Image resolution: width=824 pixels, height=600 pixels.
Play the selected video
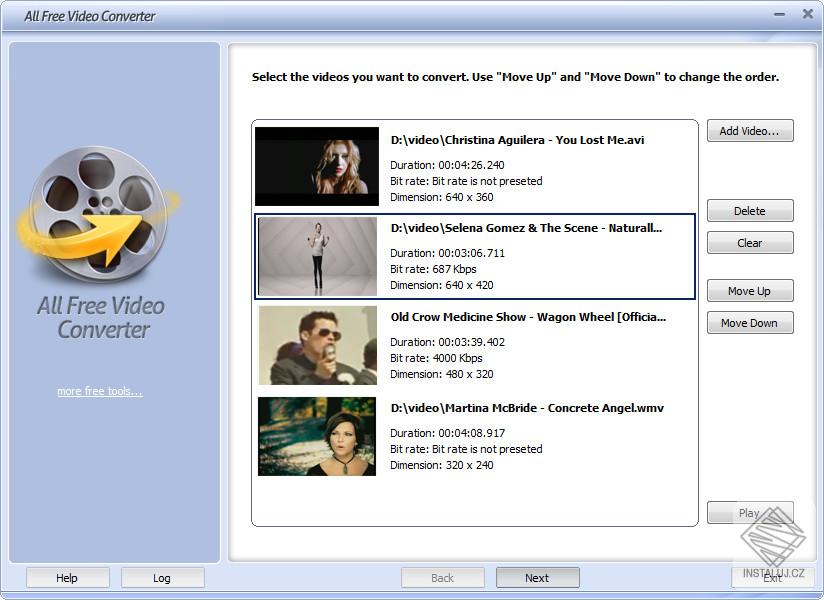click(x=750, y=512)
